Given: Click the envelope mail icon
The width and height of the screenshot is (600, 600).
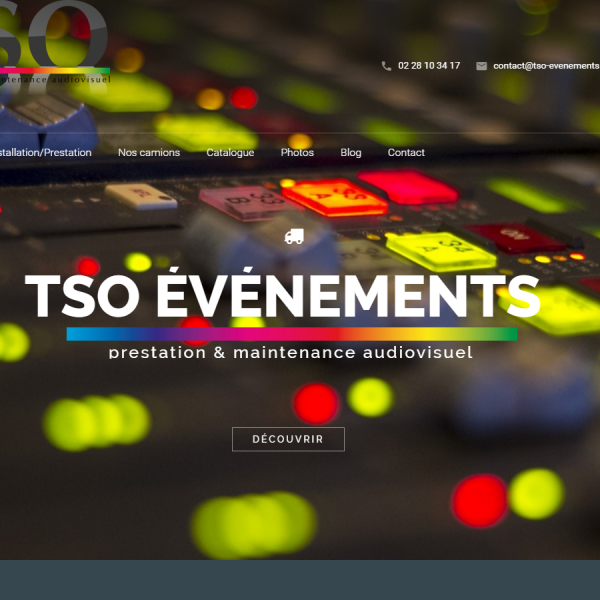Looking at the screenshot, I should click(x=482, y=66).
